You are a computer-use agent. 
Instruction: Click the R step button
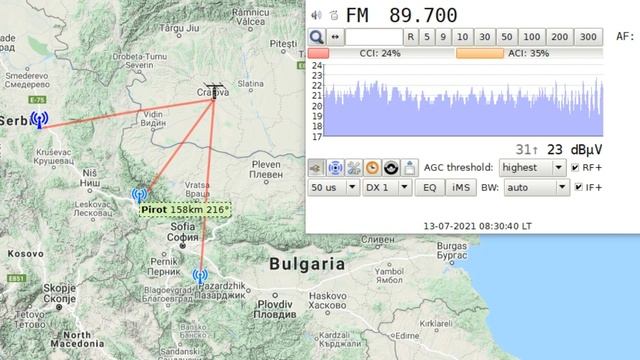[x=411, y=37]
